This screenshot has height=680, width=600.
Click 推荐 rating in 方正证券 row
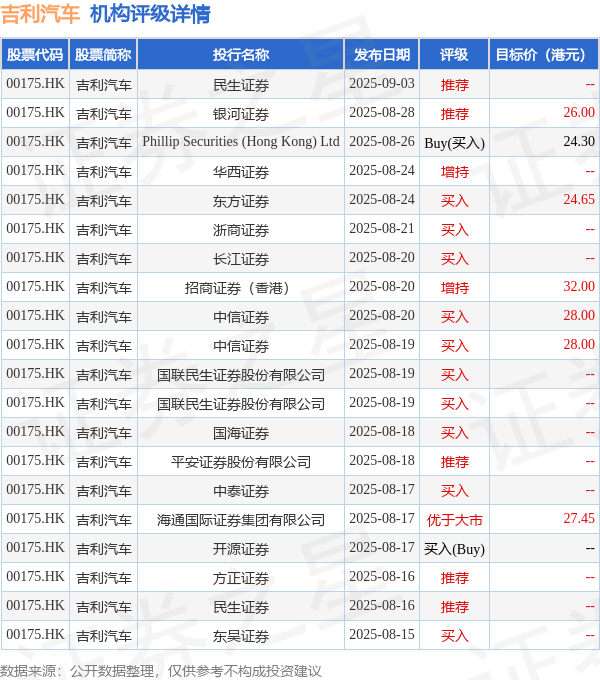click(x=454, y=578)
